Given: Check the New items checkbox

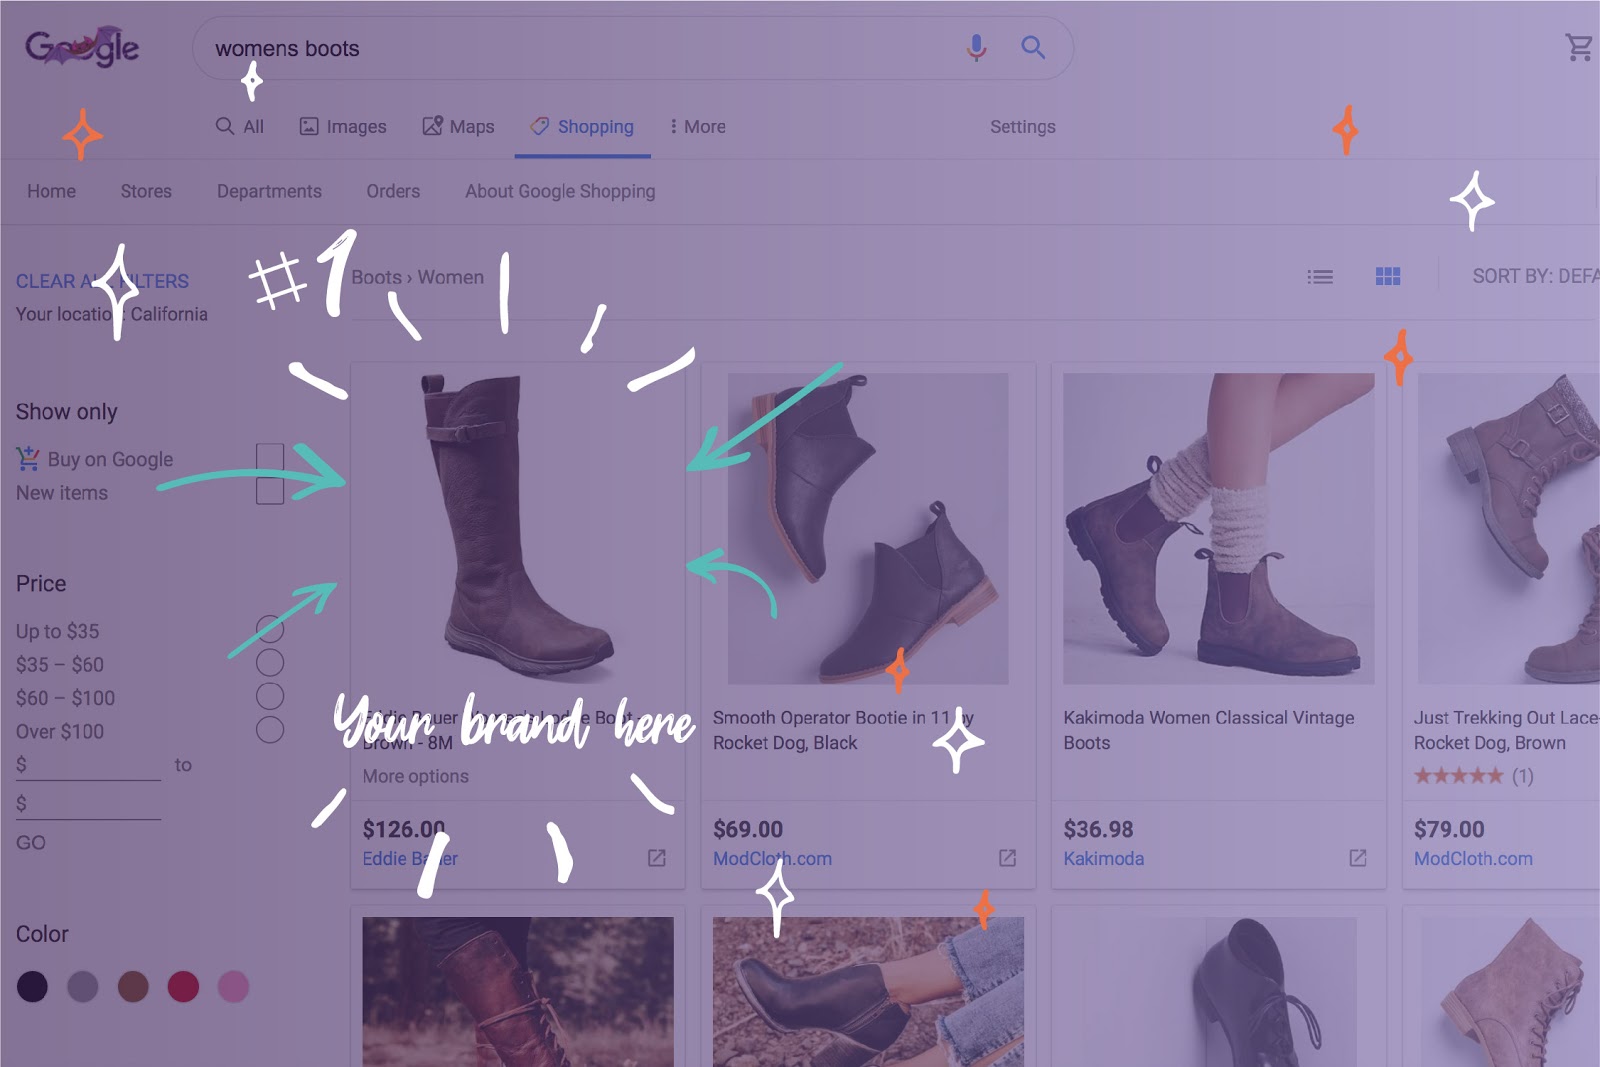Looking at the screenshot, I should pyautogui.click(x=270, y=490).
